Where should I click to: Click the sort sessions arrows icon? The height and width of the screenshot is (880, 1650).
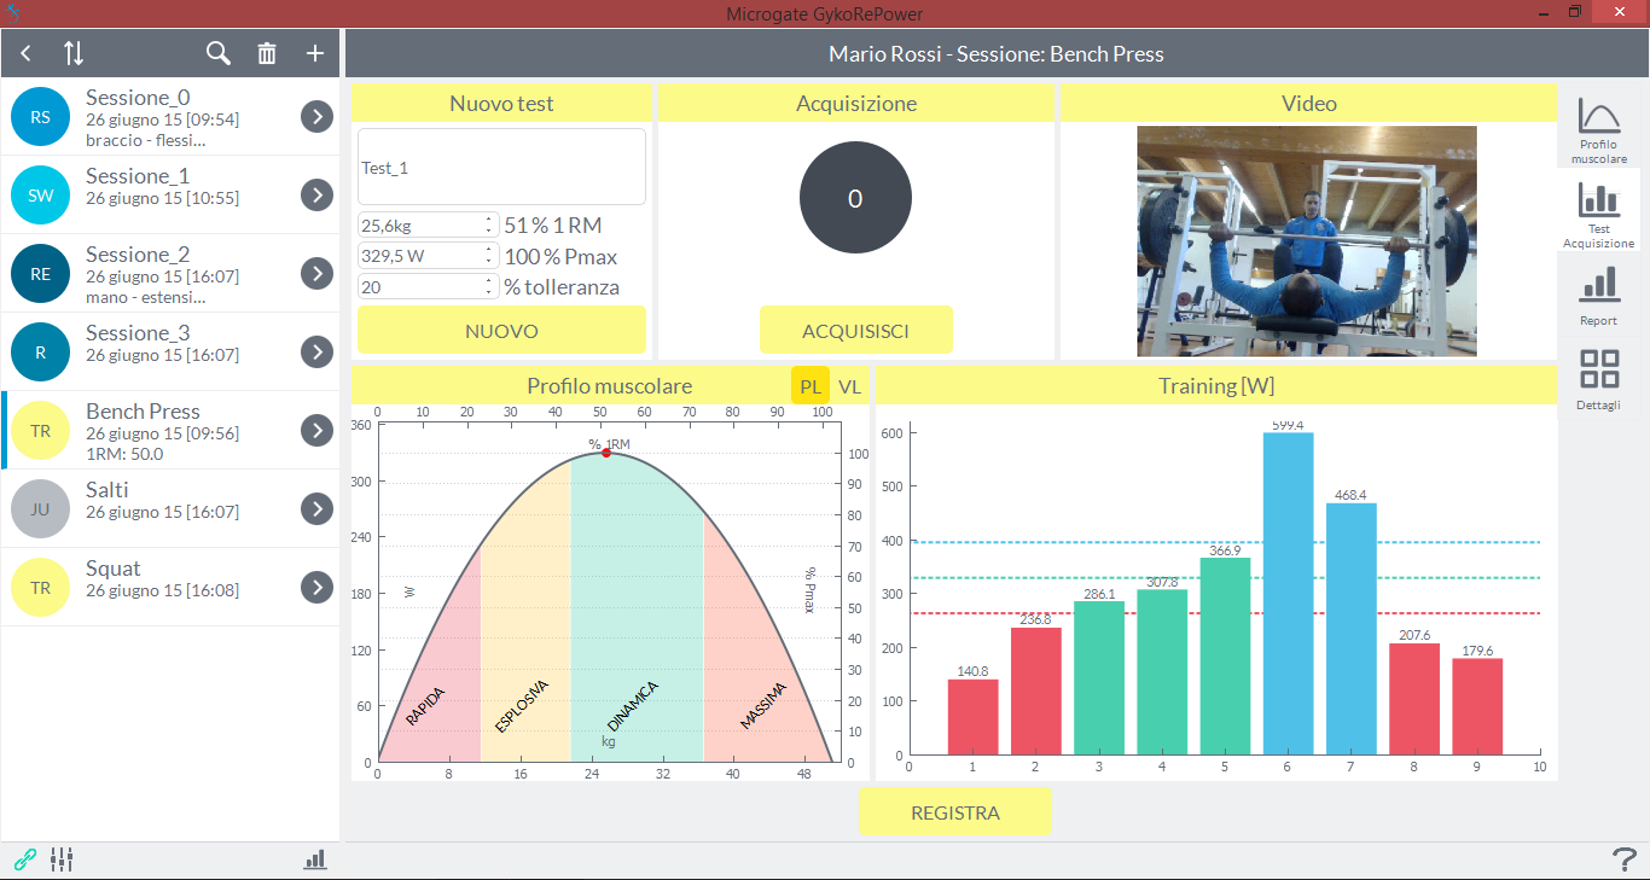pos(73,54)
